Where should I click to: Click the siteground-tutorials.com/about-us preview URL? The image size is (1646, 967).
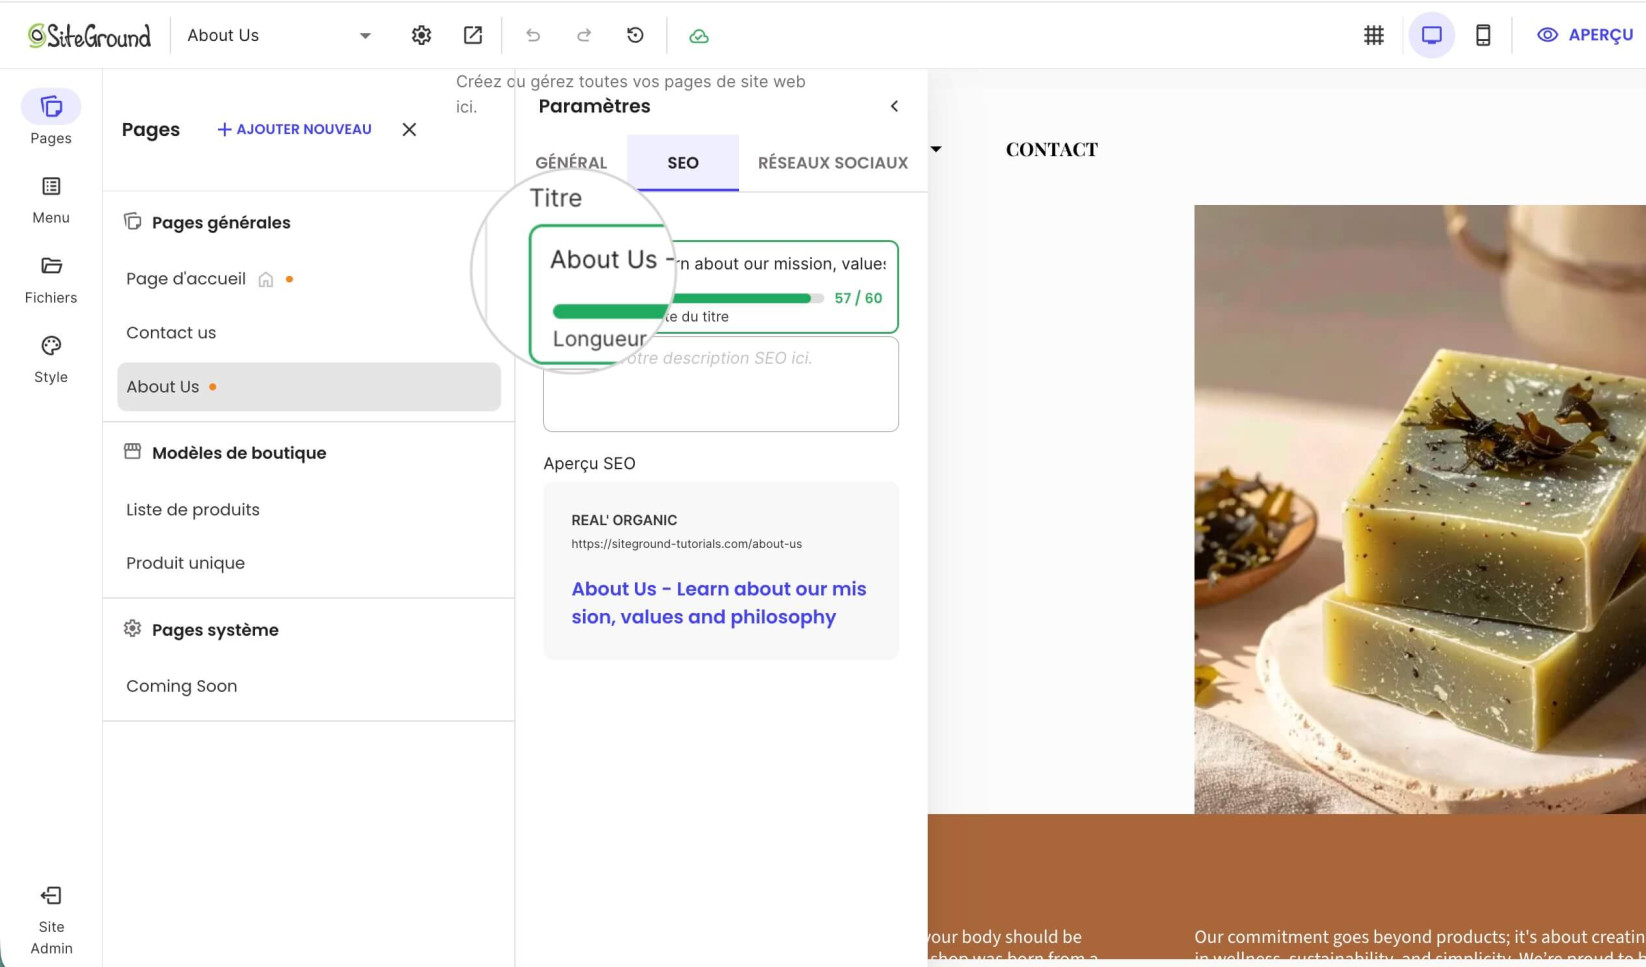point(686,544)
